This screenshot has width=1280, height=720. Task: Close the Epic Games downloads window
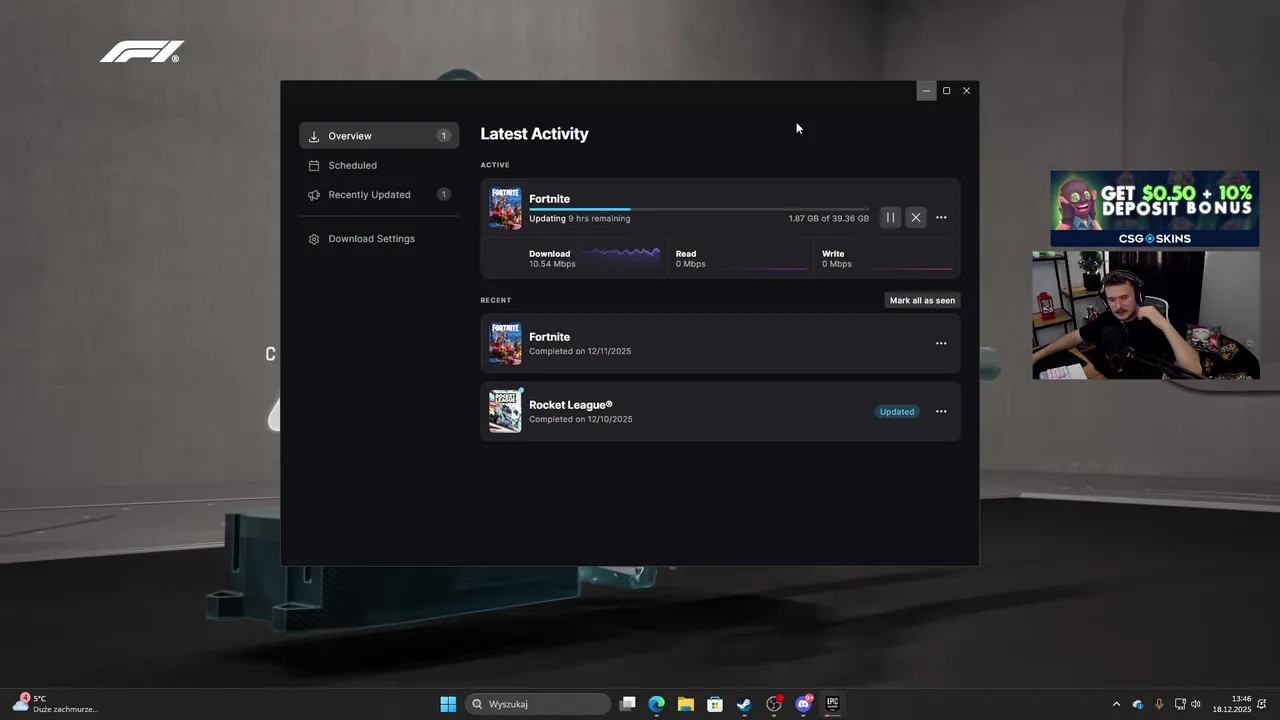[966, 91]
